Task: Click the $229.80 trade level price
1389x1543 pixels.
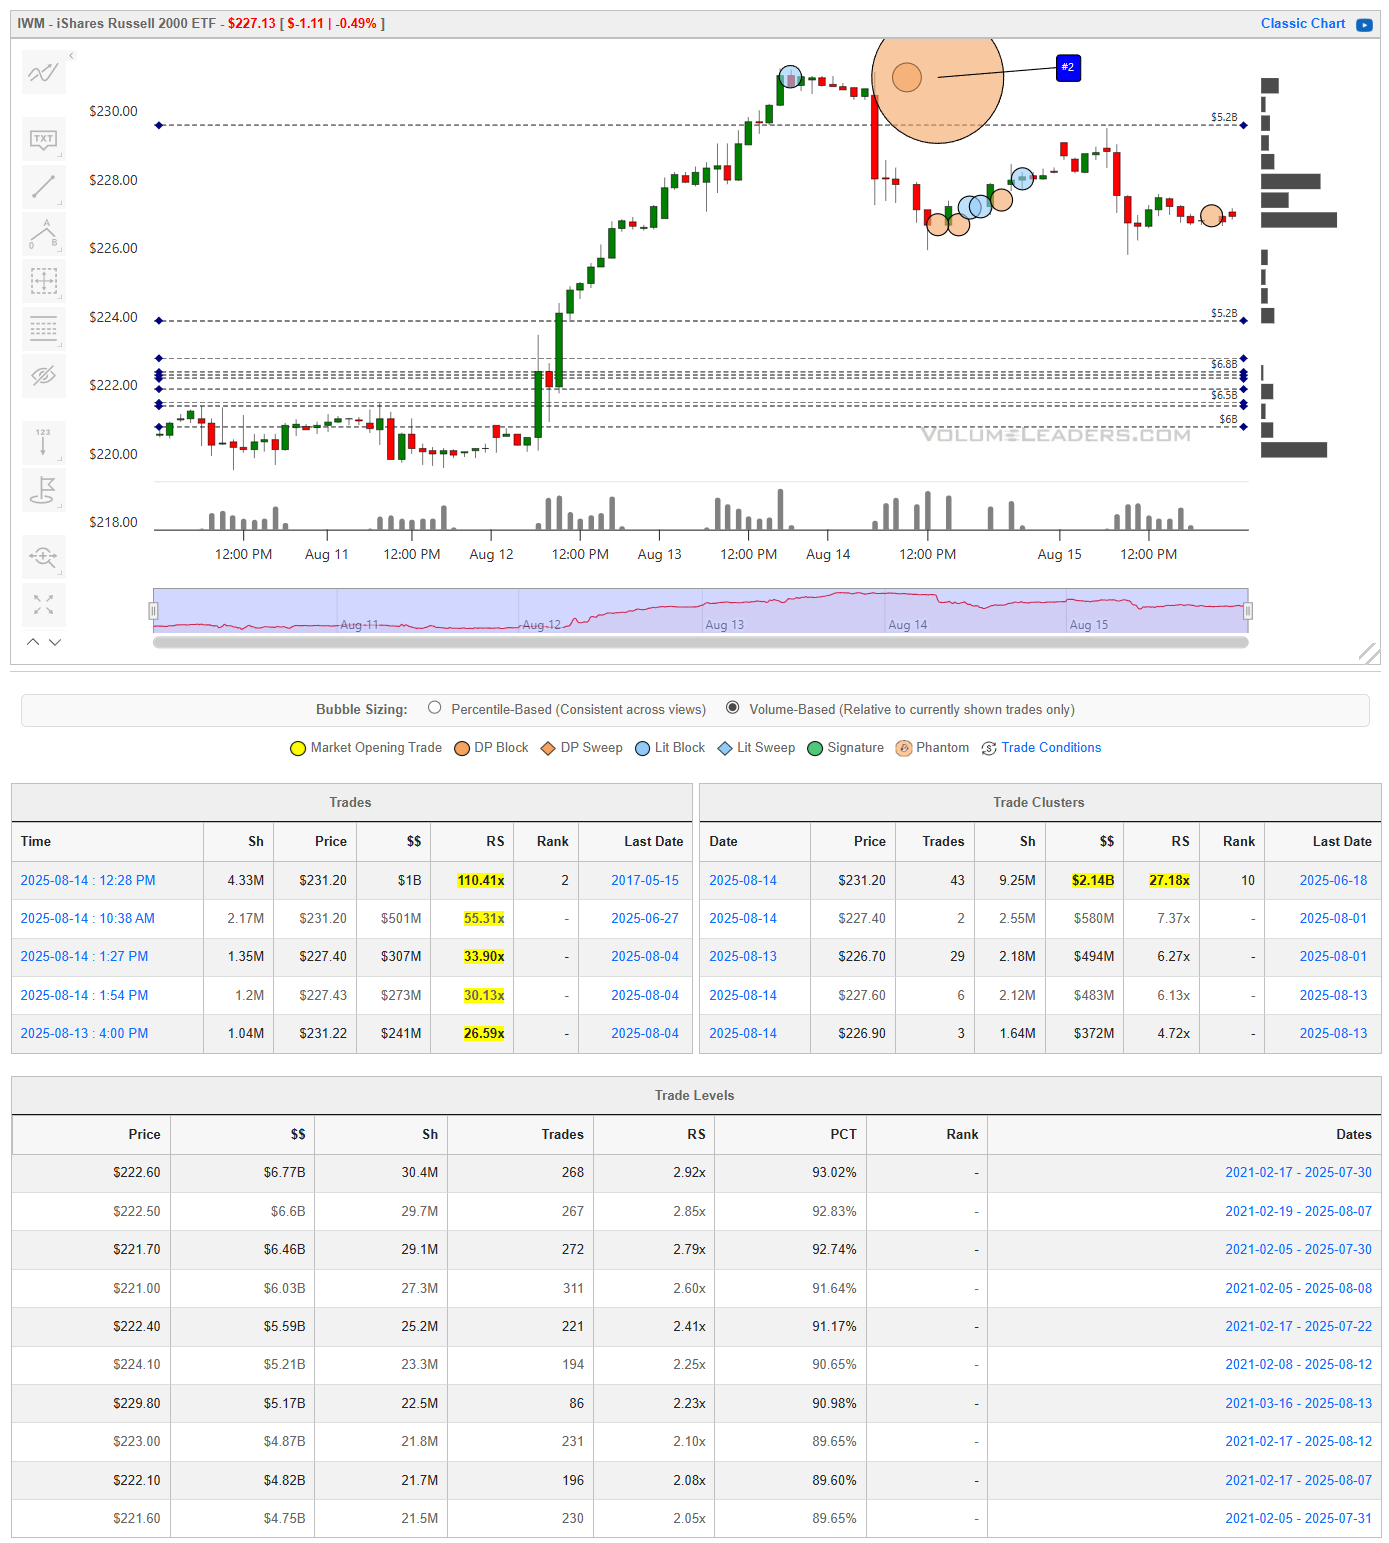Action: click(x=136, y=1404)
